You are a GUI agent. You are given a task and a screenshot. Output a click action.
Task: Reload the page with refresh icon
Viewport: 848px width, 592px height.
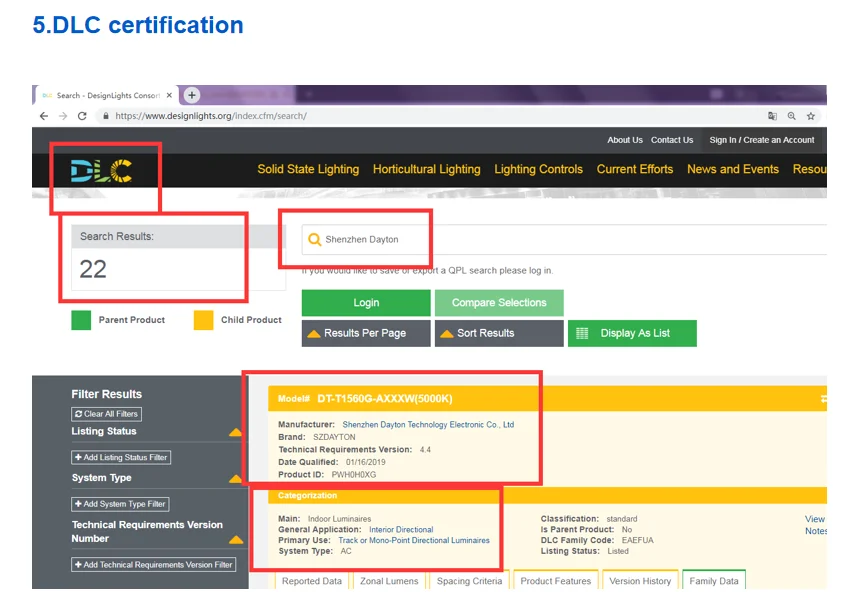pyautogui.click(x=83, y=116)
